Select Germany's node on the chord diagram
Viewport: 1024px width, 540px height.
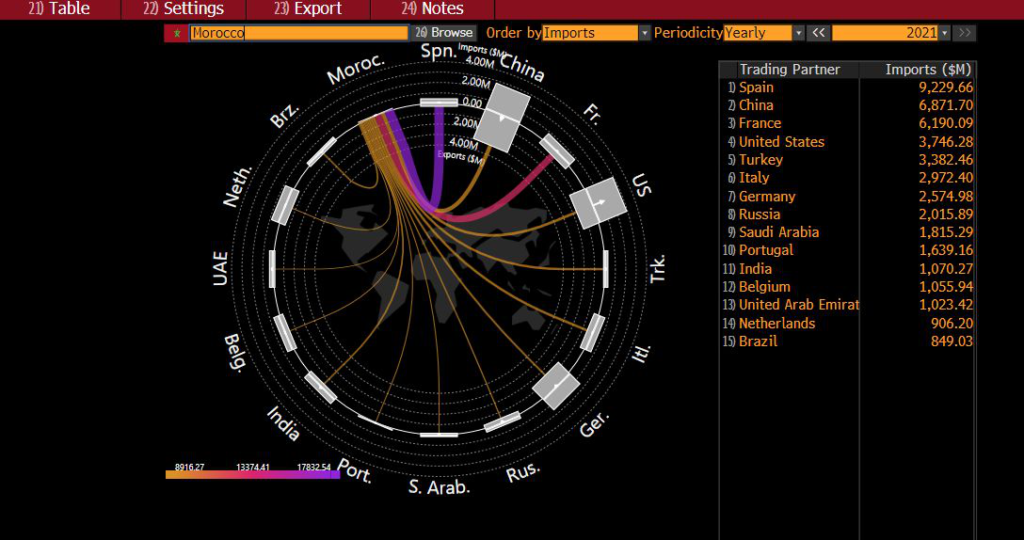(x=555, y=385)
